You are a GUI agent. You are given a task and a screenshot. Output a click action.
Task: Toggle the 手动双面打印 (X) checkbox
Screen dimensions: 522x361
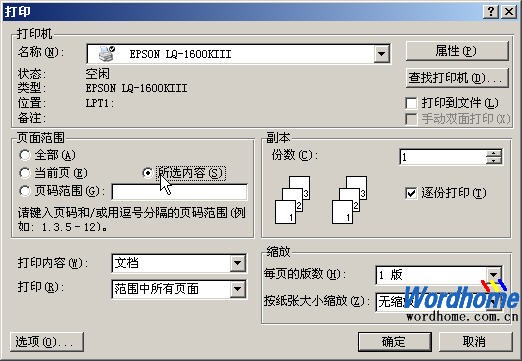(x=411, y=119)
